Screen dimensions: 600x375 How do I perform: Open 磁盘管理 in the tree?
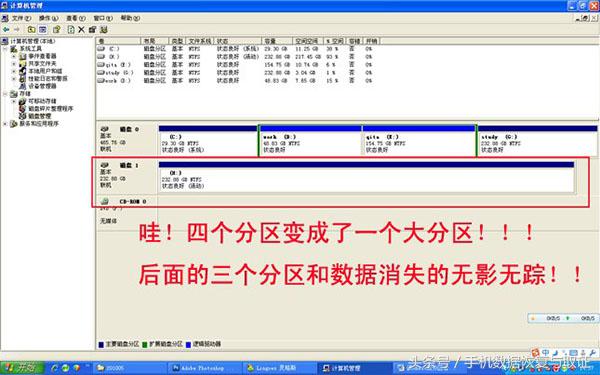click(x=40, y=116)
